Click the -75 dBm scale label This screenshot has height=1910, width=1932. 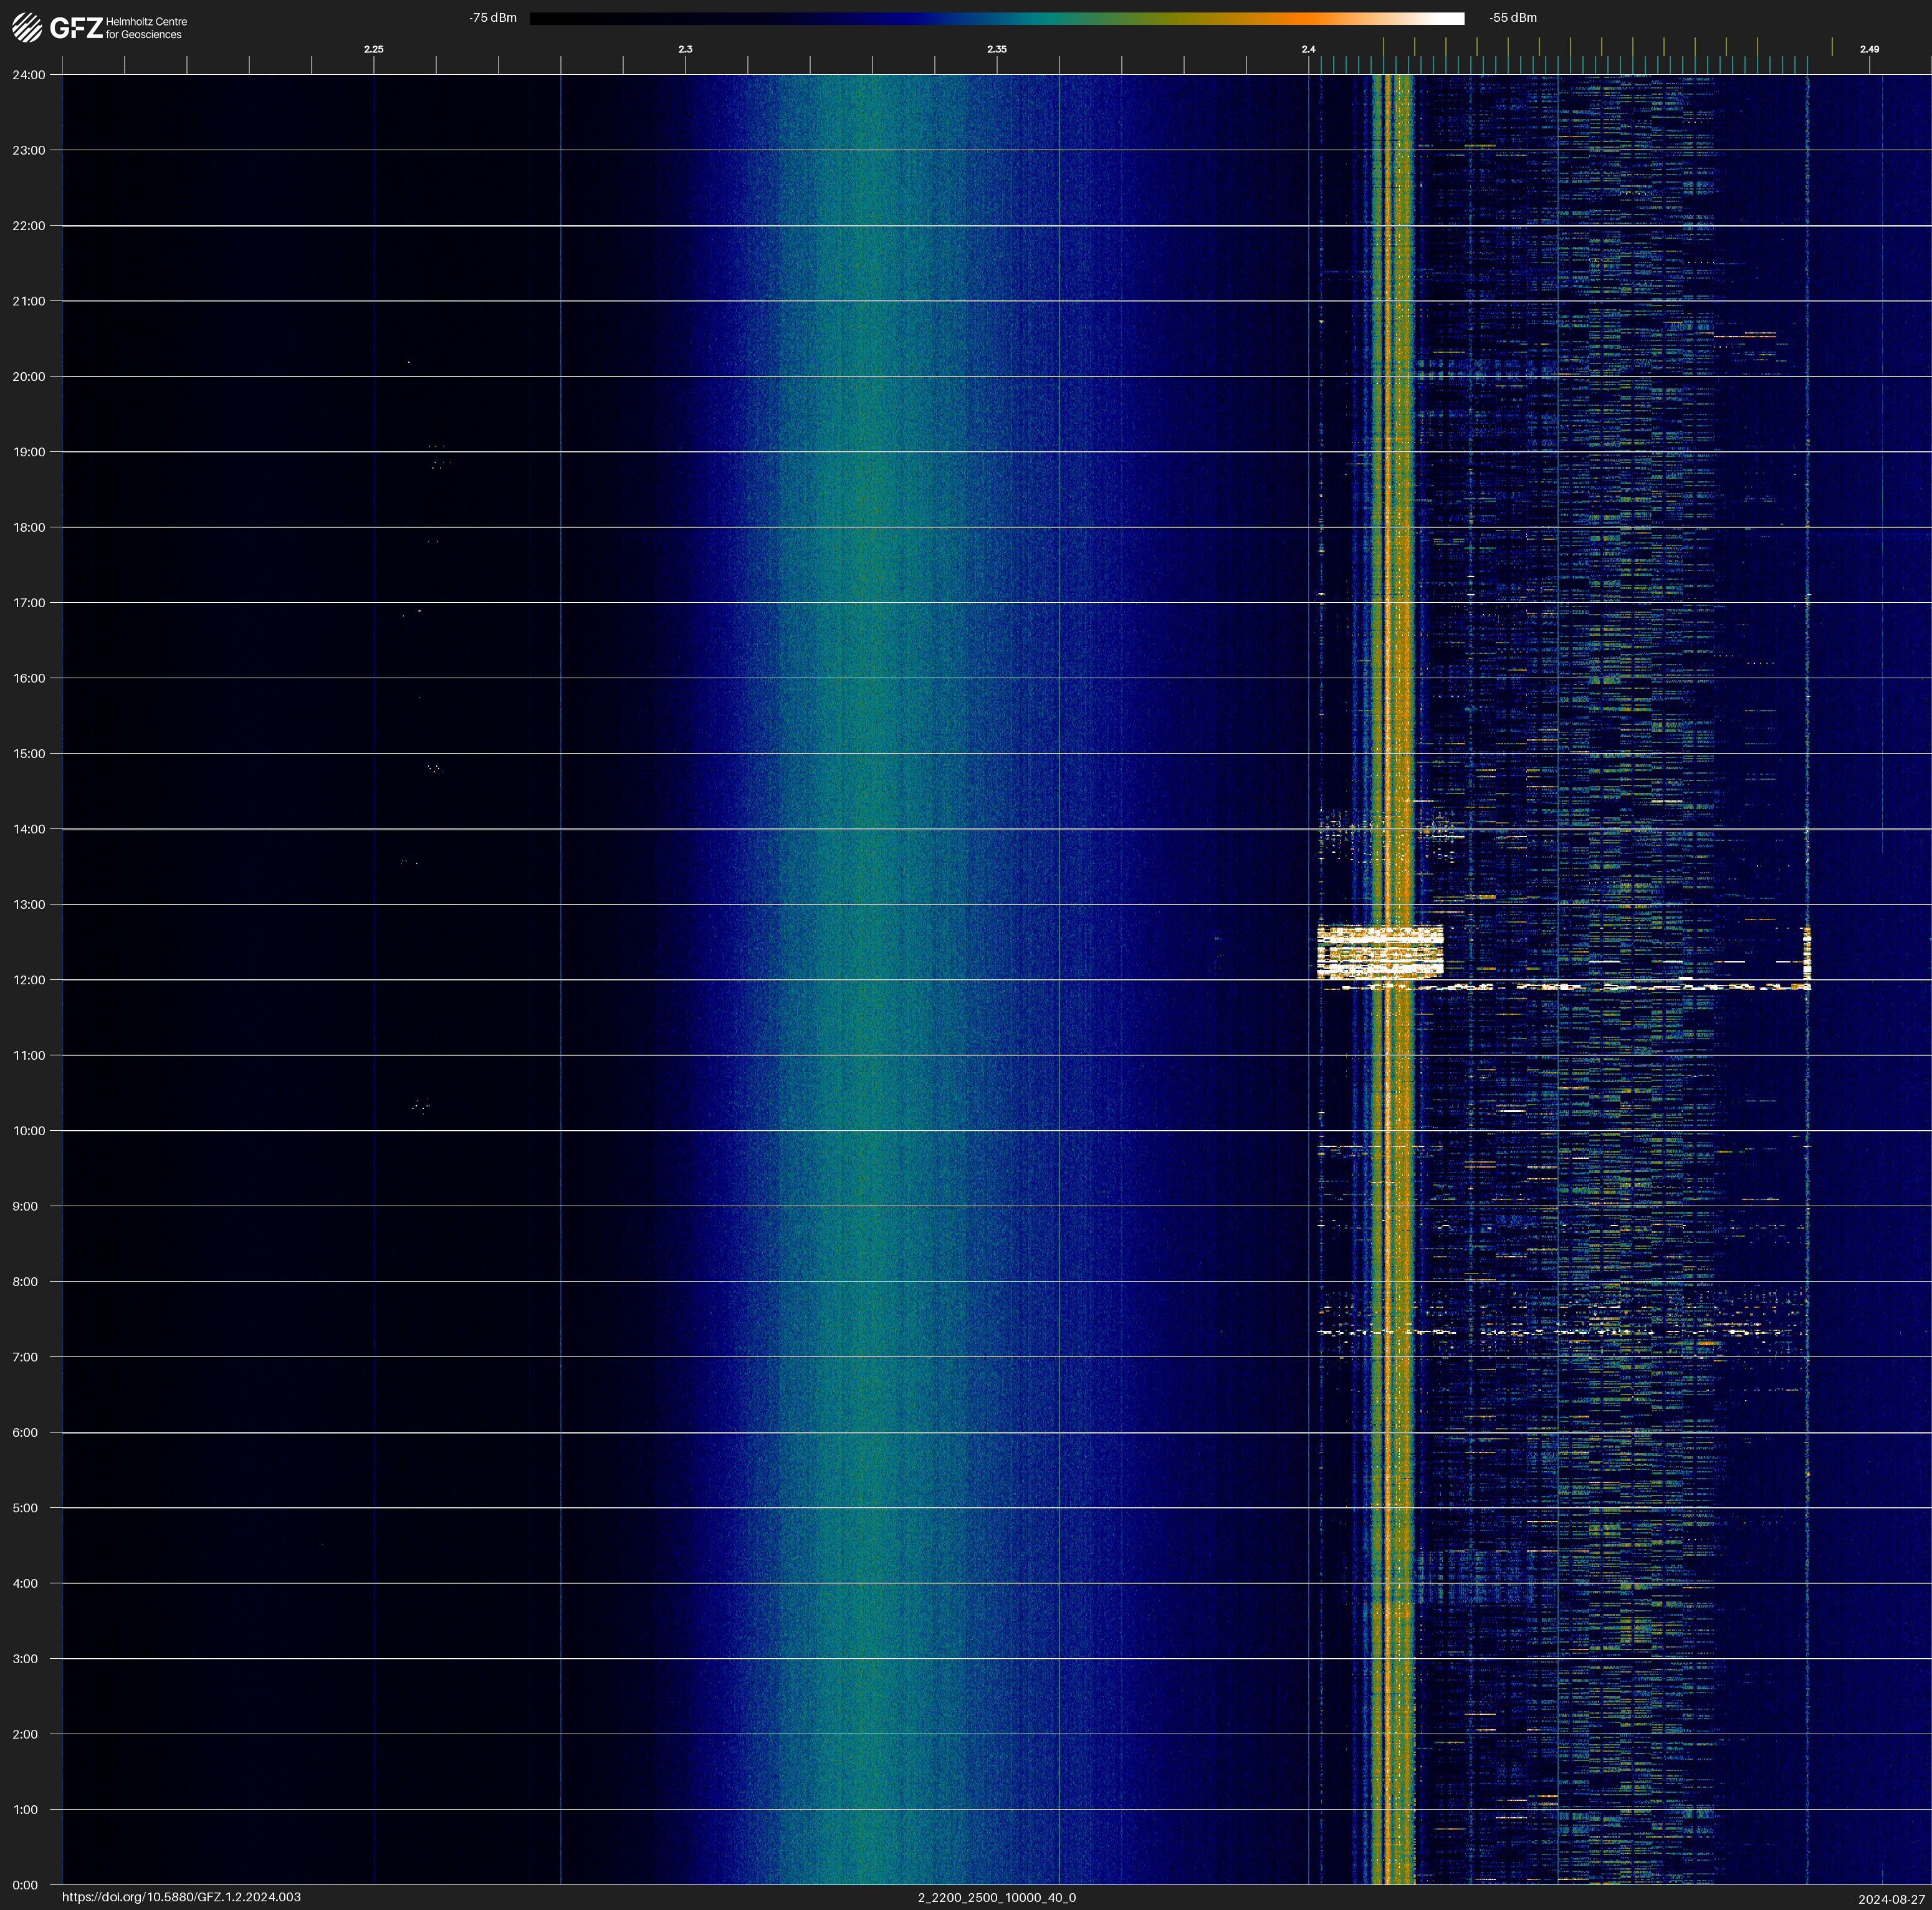click(x=493, y=18)
